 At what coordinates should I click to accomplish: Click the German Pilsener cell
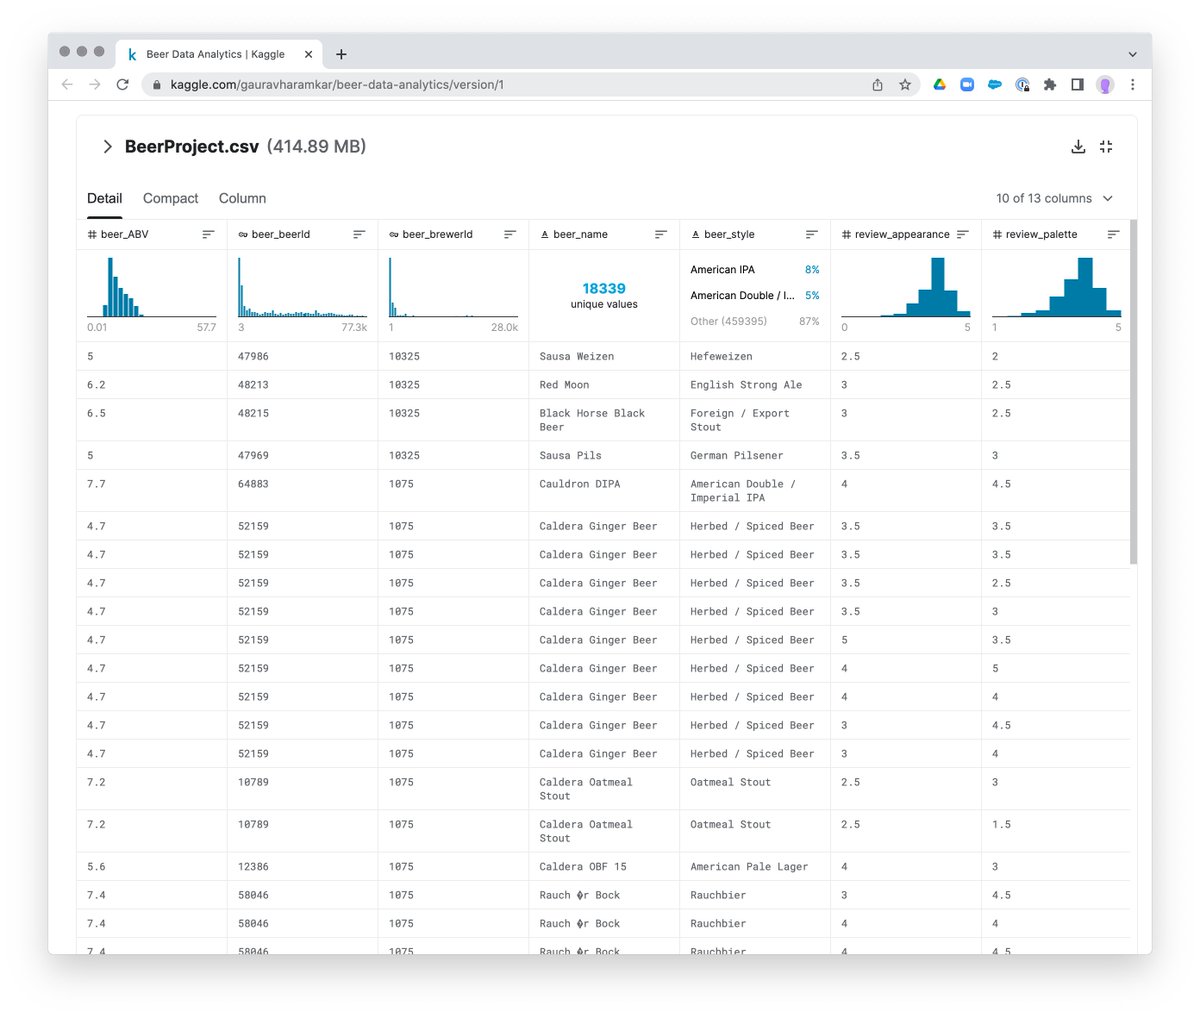click(755, 455)
